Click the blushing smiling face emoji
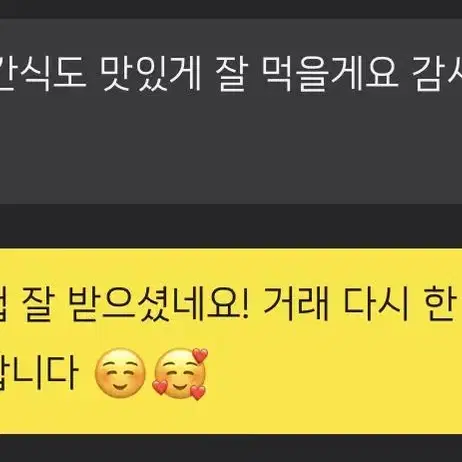 pyautogui.click(x=120, y=373)
